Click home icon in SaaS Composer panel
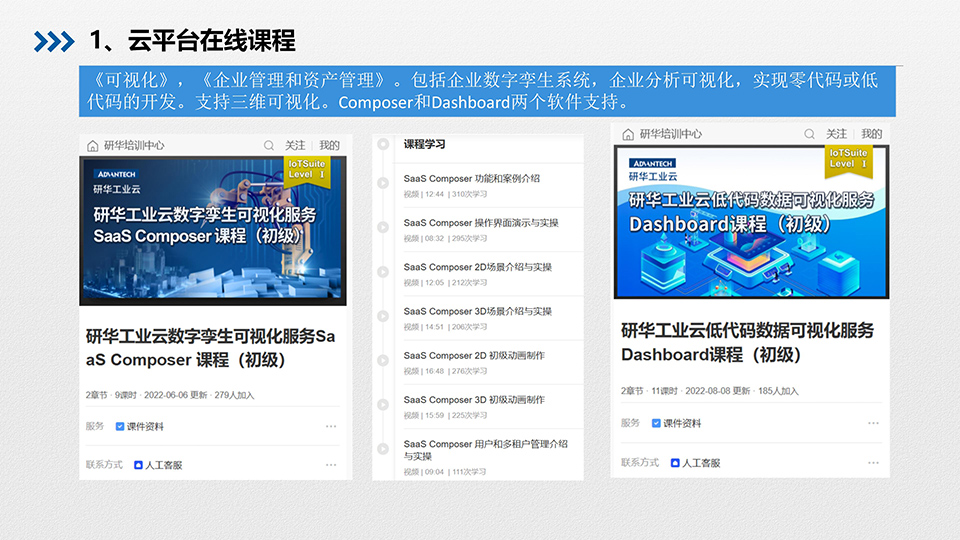This screenshot has height=540, width=960. [x=93, y=145]
